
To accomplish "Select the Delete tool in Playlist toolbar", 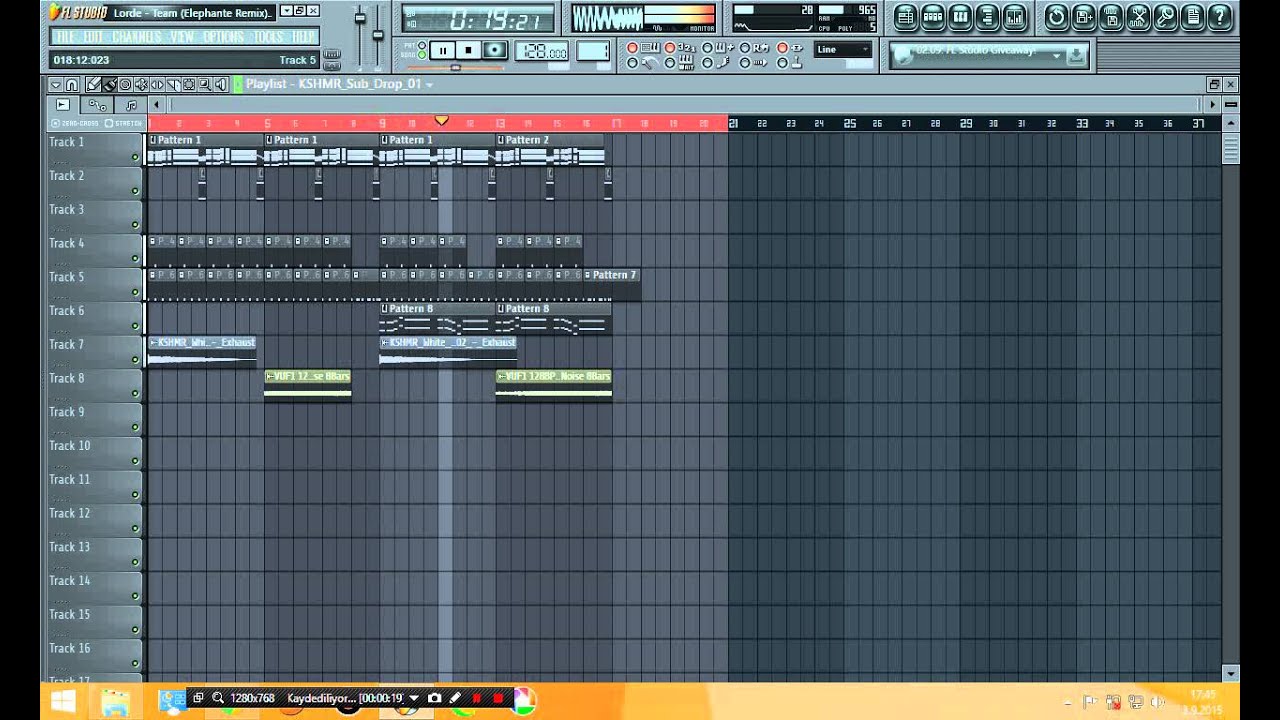I will [x=125, y=85].
